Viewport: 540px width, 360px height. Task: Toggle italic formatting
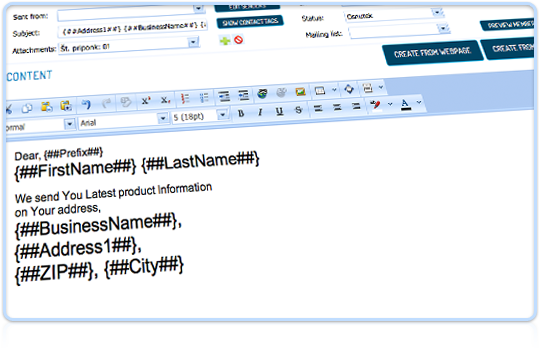coord(260,112)
